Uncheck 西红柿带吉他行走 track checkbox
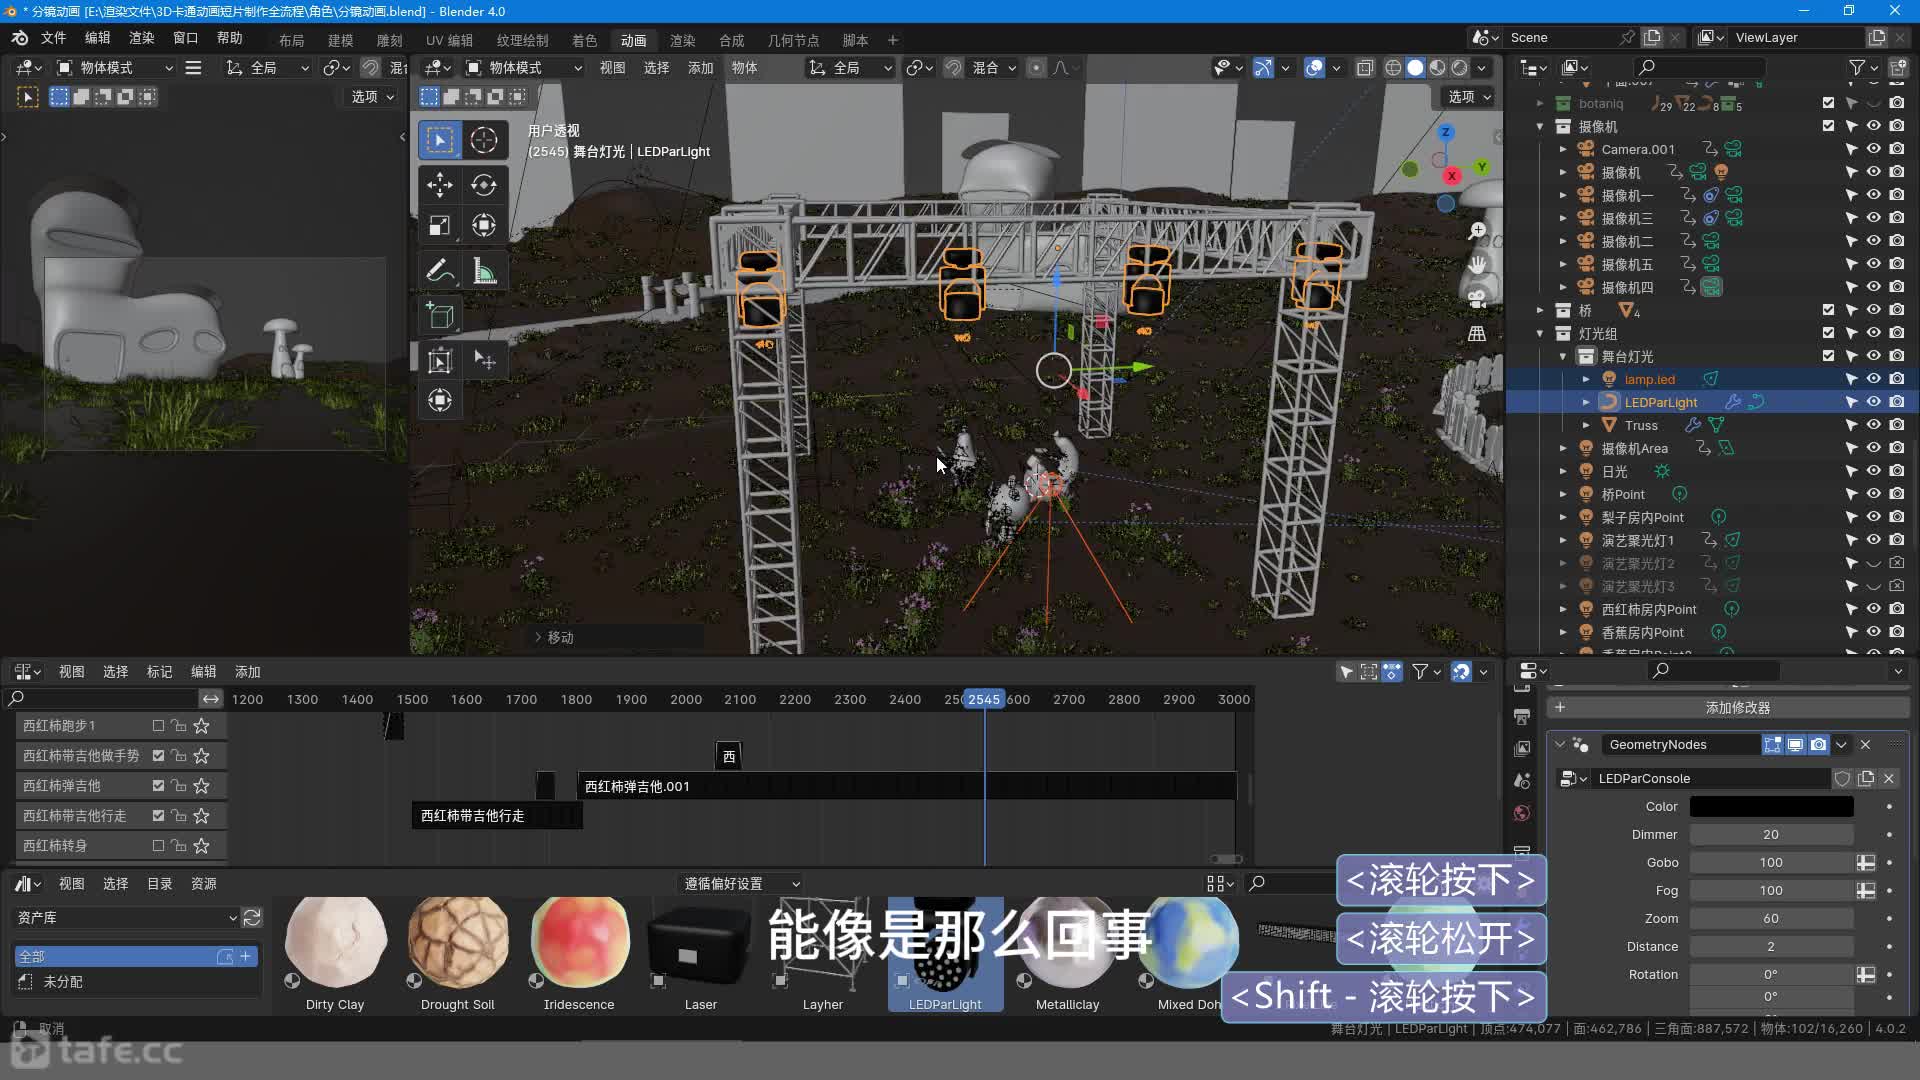This screenshot has width=1920, height=1080. [x=158, y=816]
